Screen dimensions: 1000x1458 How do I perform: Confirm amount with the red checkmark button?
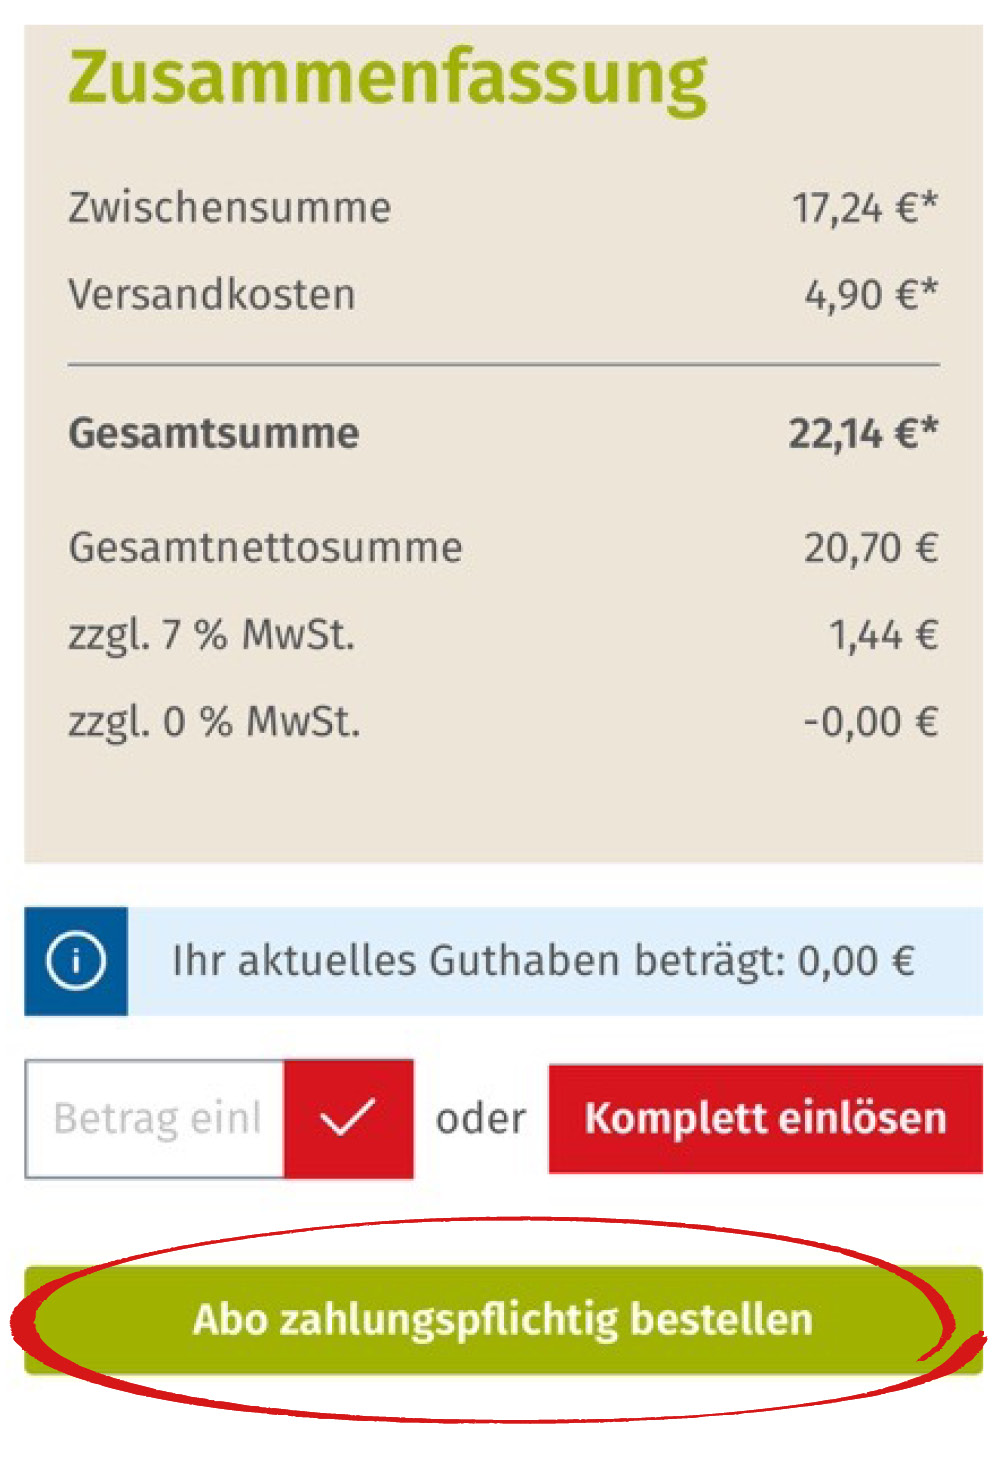pyautogui.click(x=348, y=1118)
